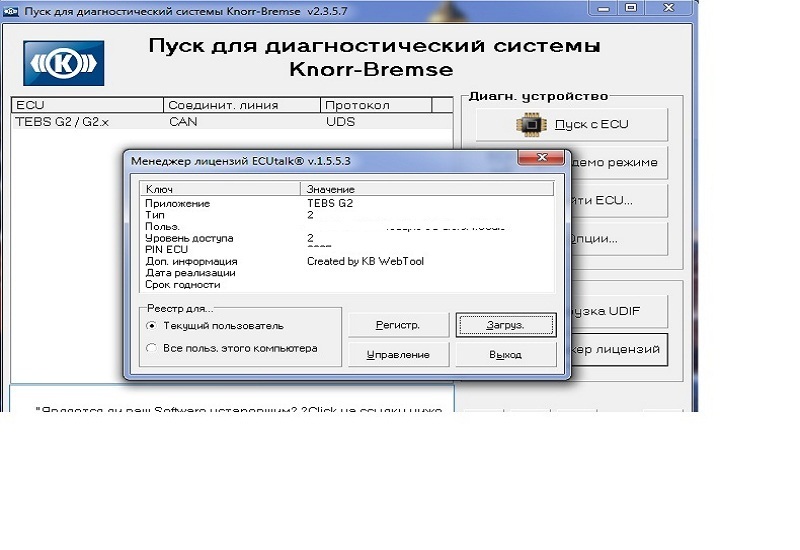
Task: Click the ECU column header
Action: click(87, 105)
